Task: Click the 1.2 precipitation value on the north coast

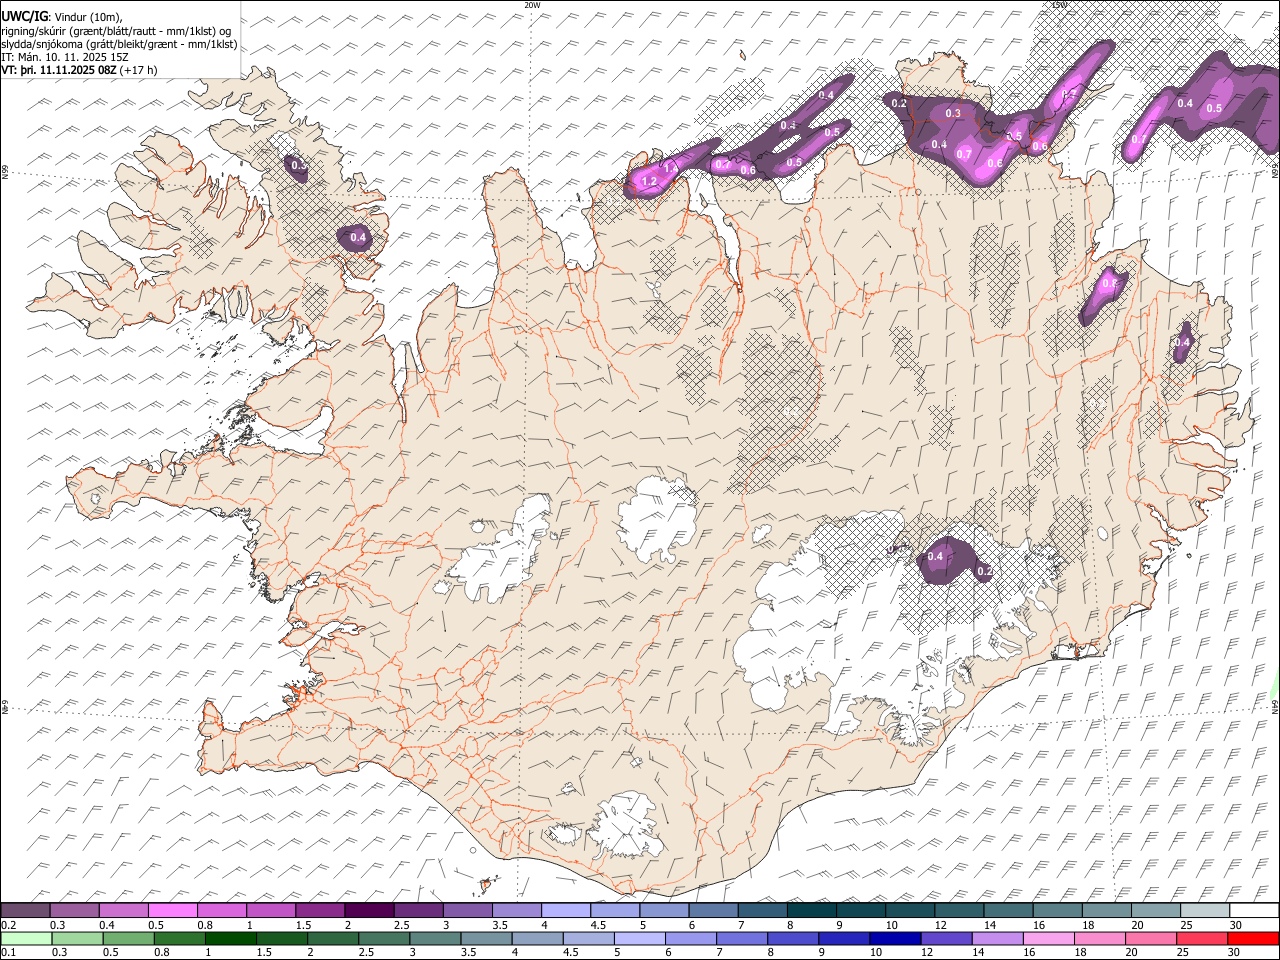Action: click(x=649, y=182)
